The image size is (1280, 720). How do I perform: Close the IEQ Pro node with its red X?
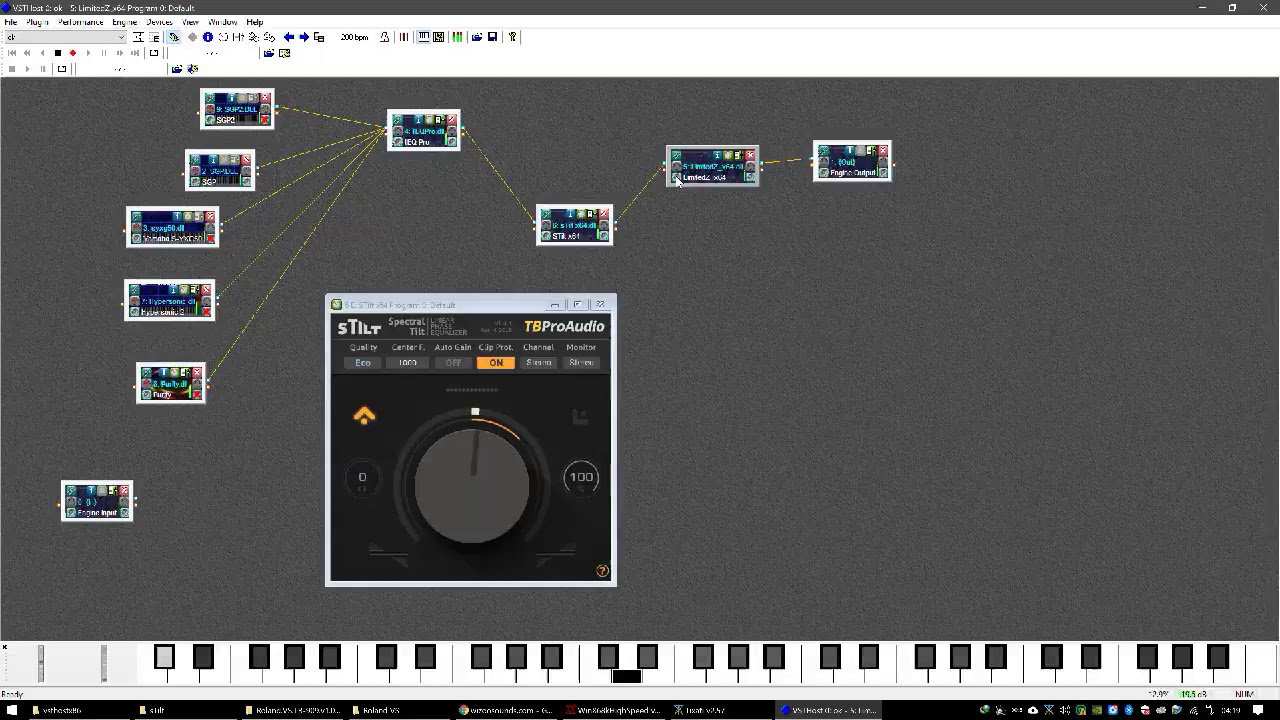pos(452,120)
